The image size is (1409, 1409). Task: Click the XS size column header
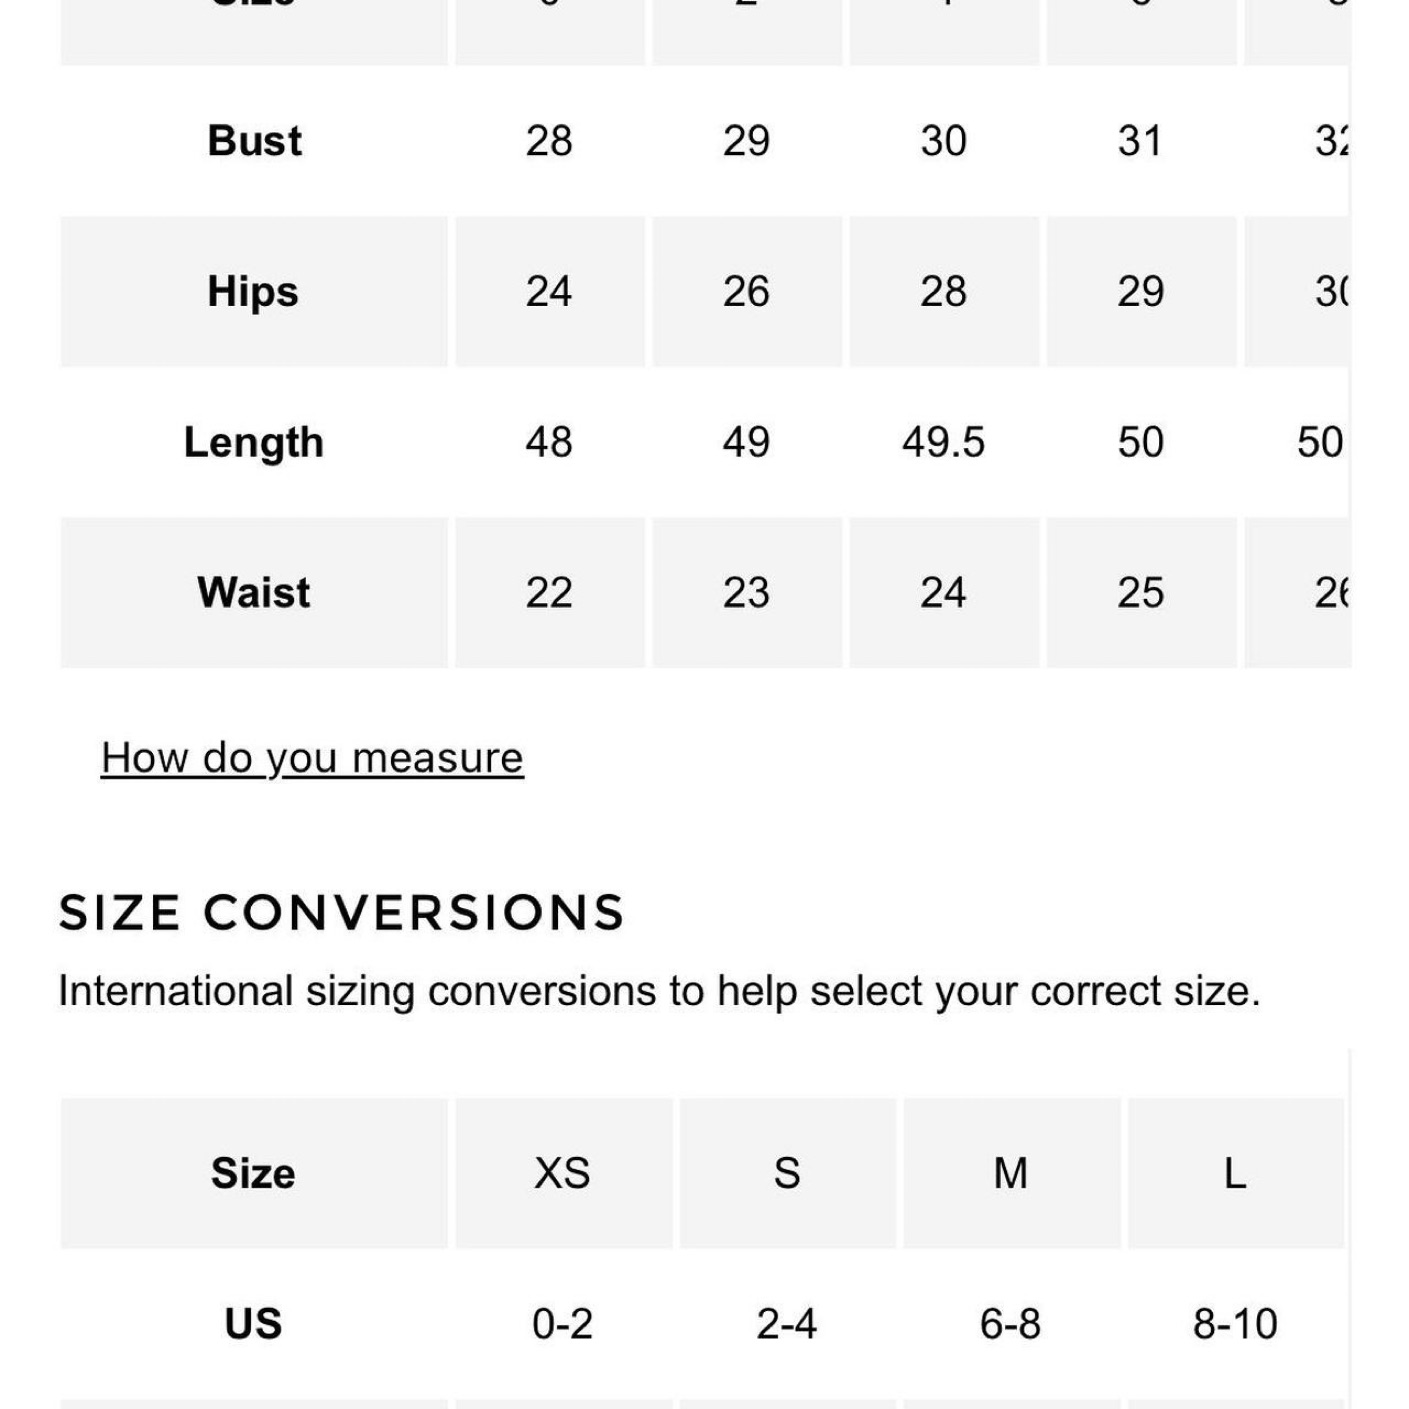point(563,1173)
